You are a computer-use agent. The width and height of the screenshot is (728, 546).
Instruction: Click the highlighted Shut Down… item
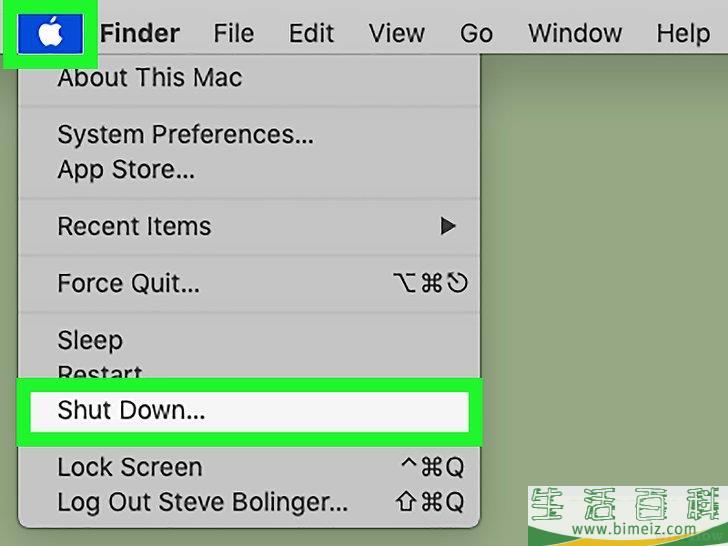pyautogui.click(x=249, y=411)
